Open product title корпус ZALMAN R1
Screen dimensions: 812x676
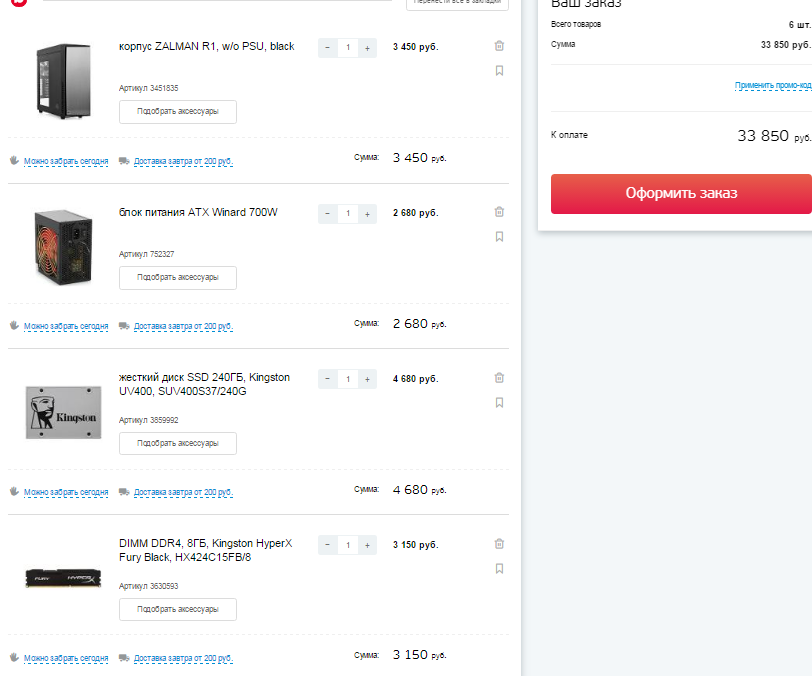[x=207, y=46]
